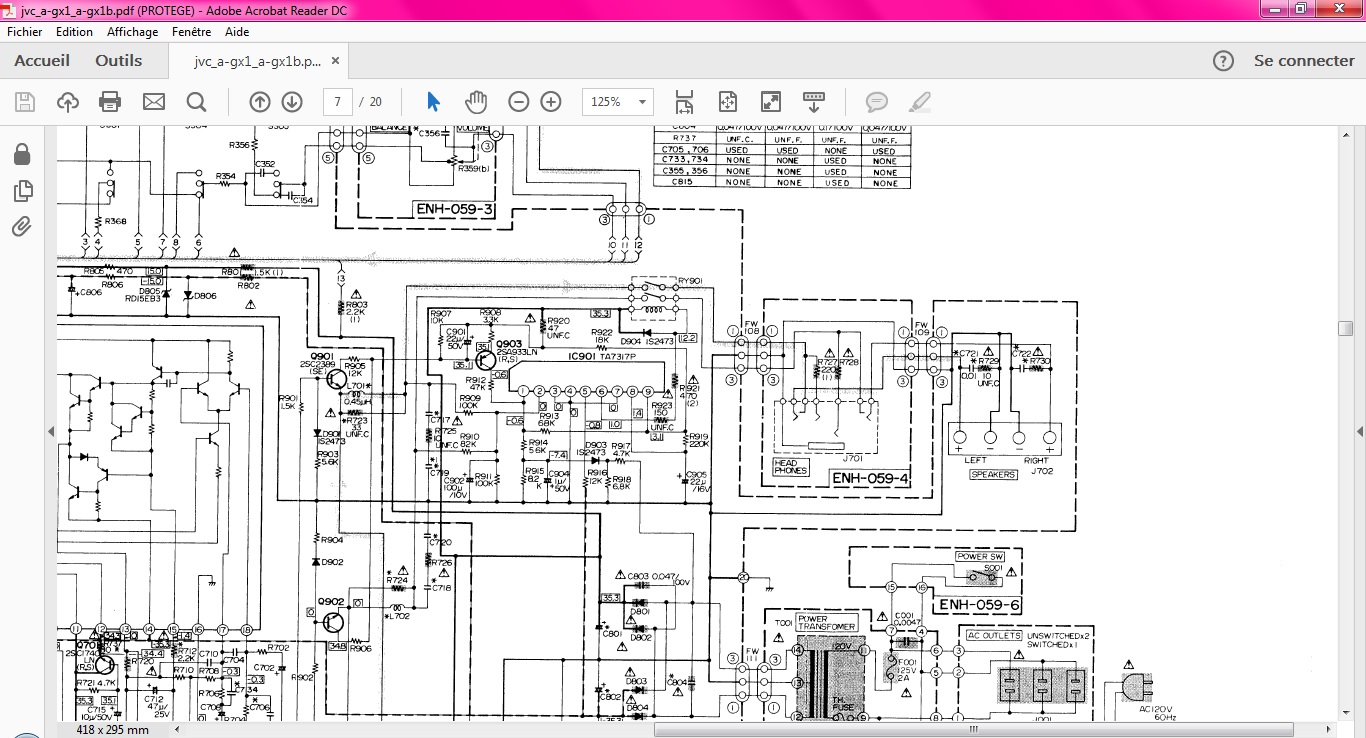Click the HEAD PHONES label

point(790,467)
